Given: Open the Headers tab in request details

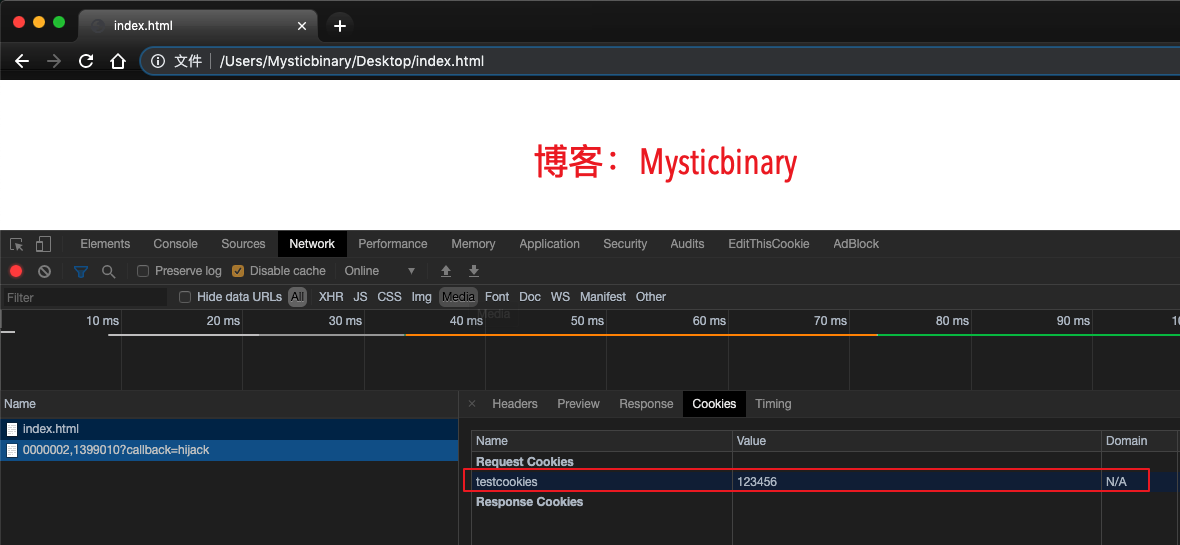Looking at the screenshot, I should 514,404.
